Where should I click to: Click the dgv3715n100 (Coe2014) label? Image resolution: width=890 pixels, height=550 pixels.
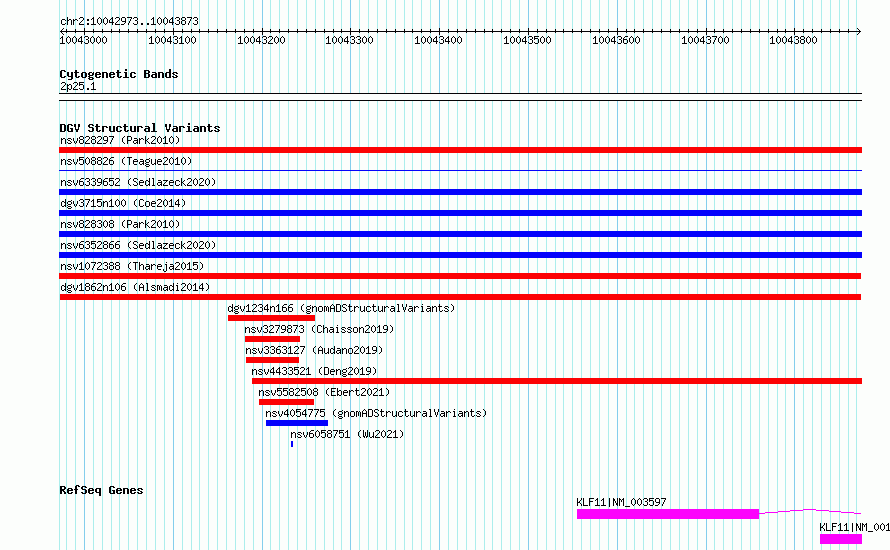point(123,203)
